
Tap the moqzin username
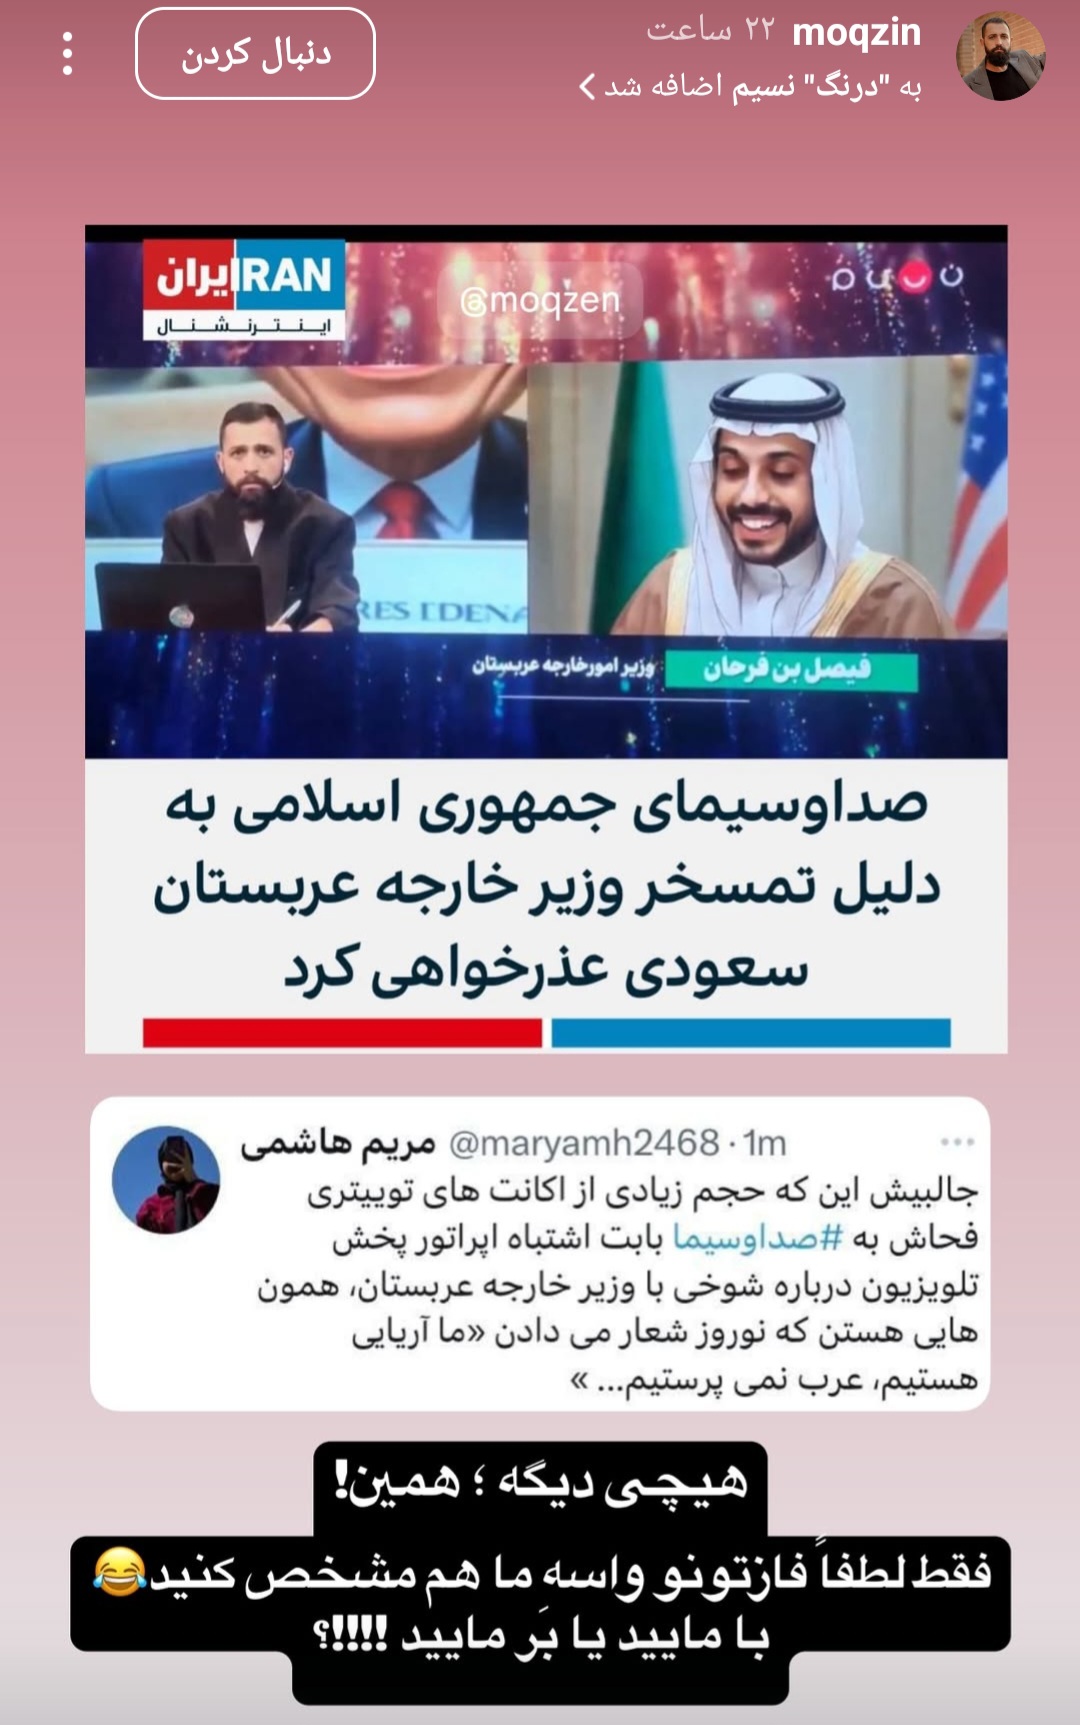856,32
